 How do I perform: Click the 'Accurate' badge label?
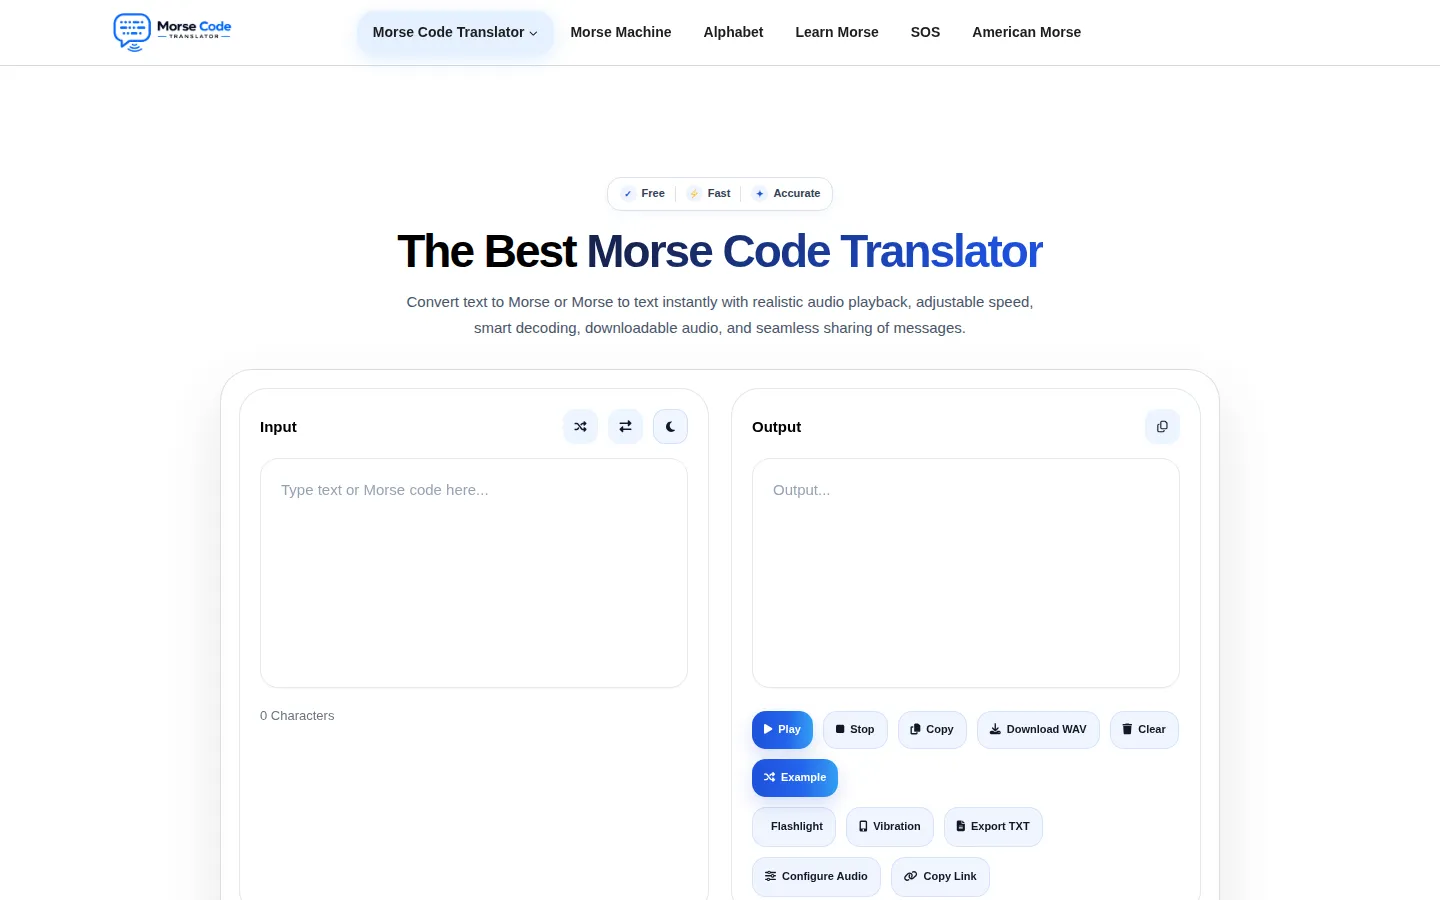pyautogui.click(x=797, y=194)
